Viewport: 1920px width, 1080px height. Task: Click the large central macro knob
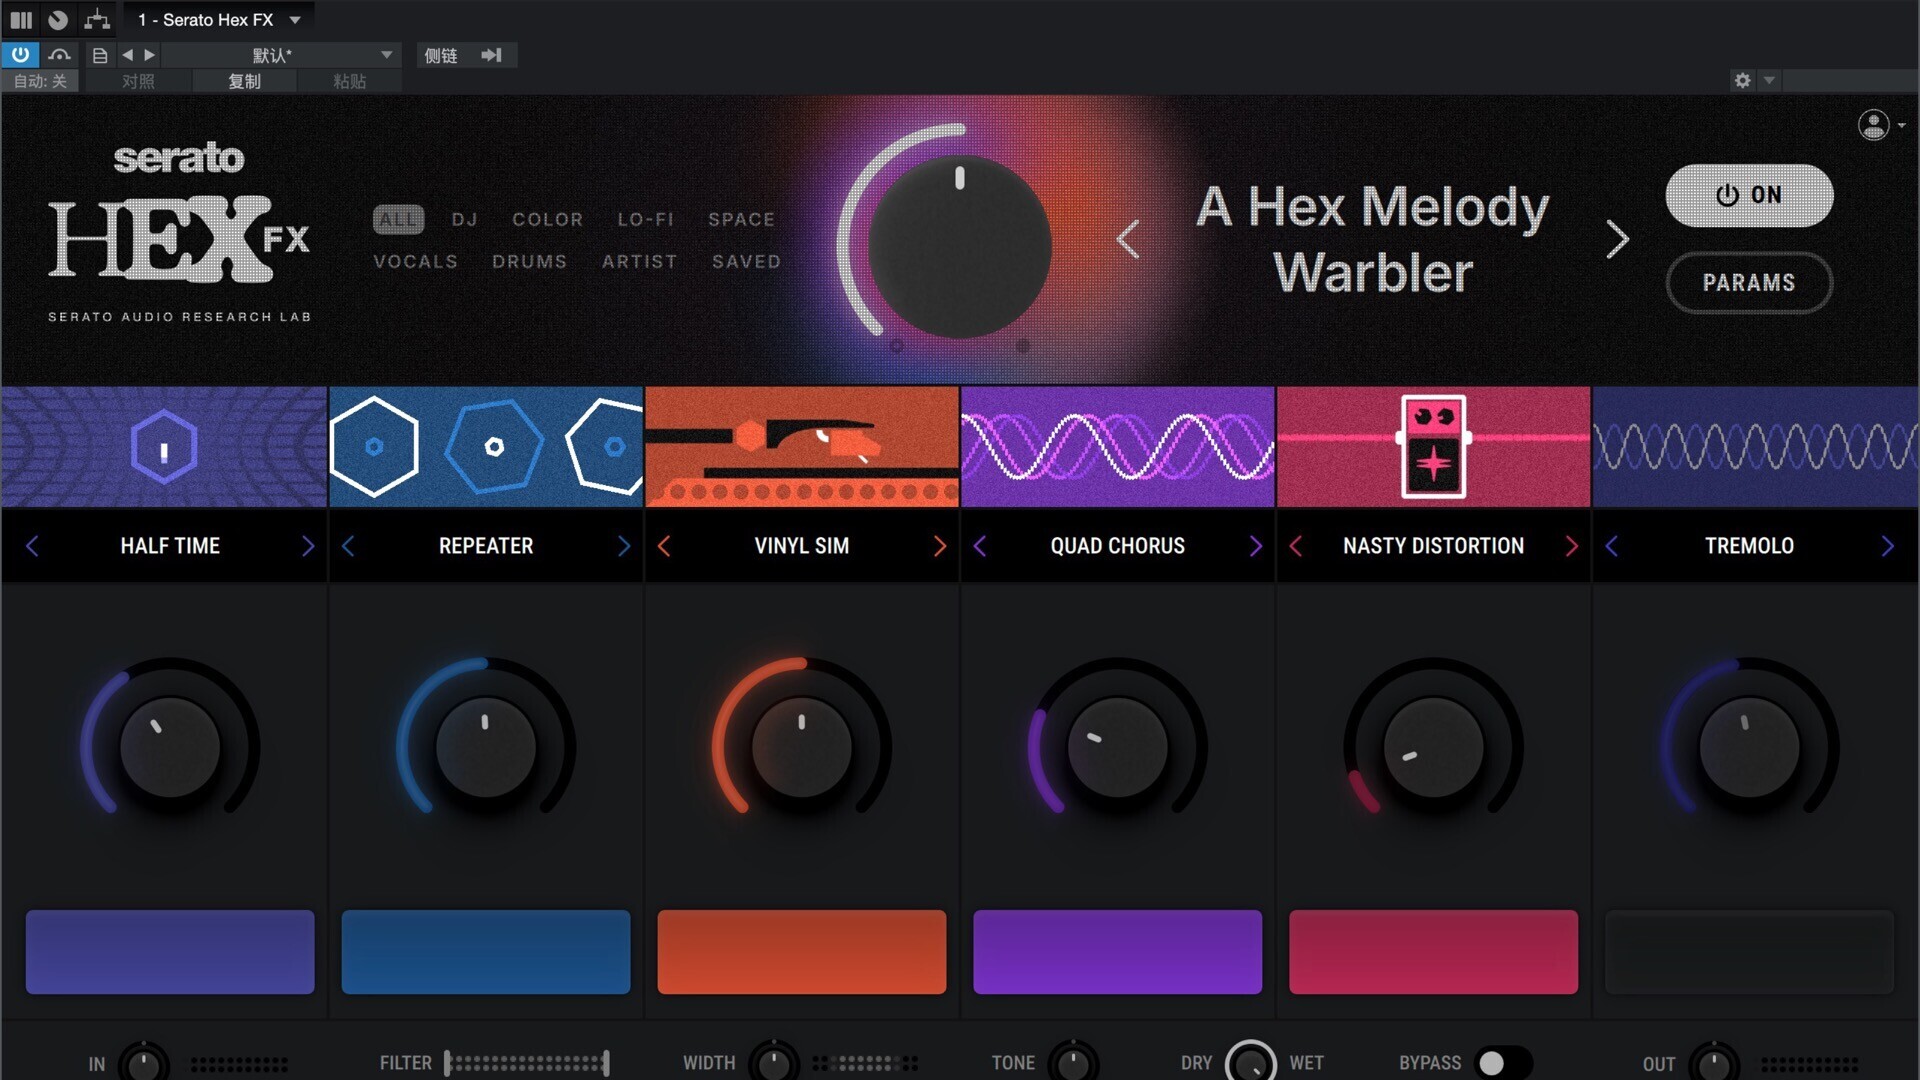(959, 246)
